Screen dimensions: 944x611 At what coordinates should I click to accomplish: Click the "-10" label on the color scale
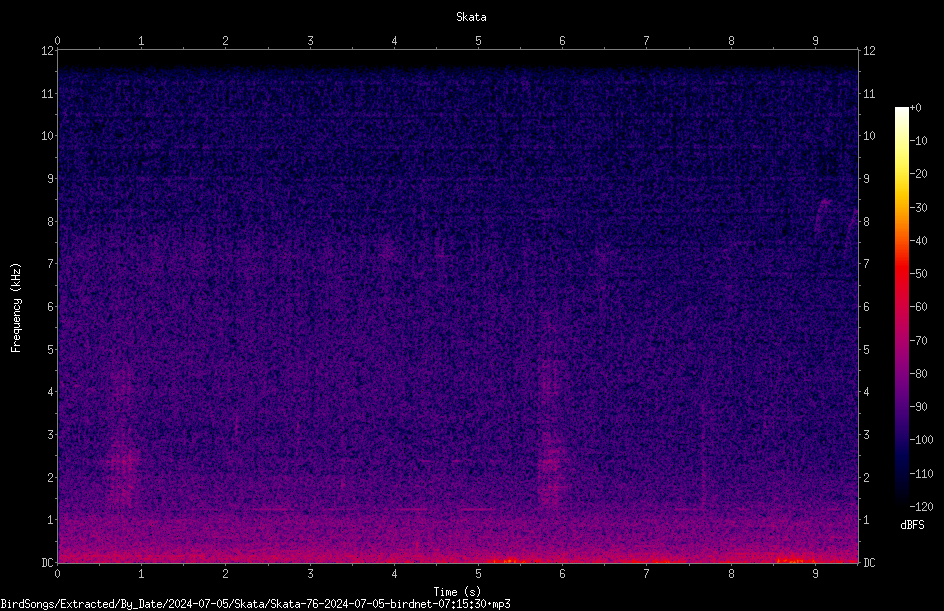pyautogui.click(x=919, y=141)
